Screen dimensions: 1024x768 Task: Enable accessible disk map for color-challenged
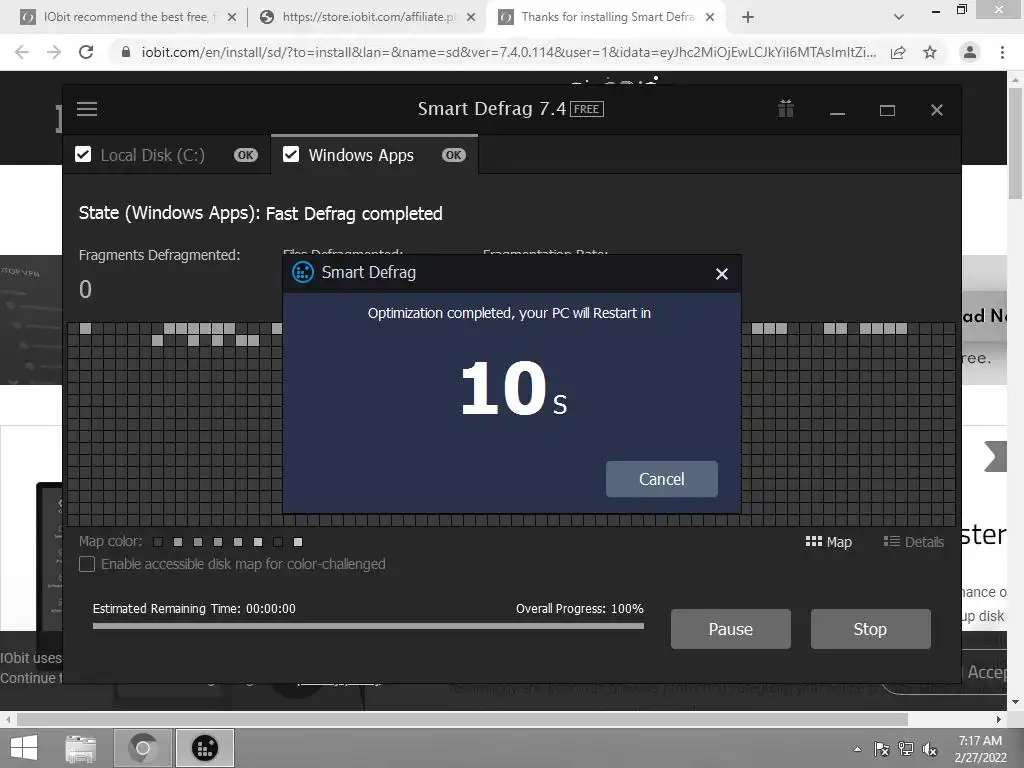[x=87, y=564]
